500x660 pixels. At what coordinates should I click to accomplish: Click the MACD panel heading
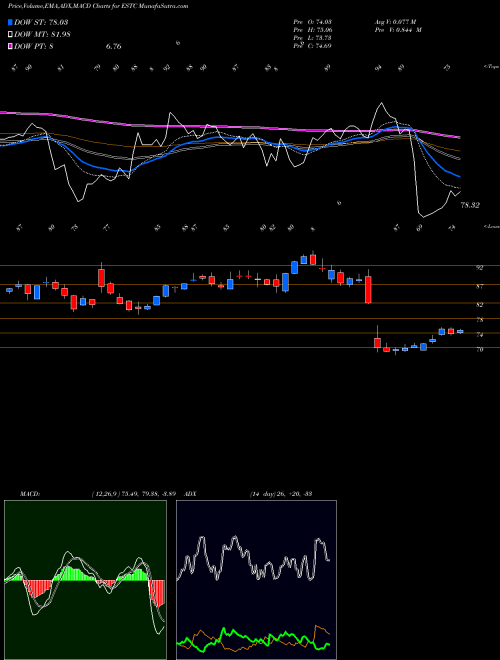(29, 494)
